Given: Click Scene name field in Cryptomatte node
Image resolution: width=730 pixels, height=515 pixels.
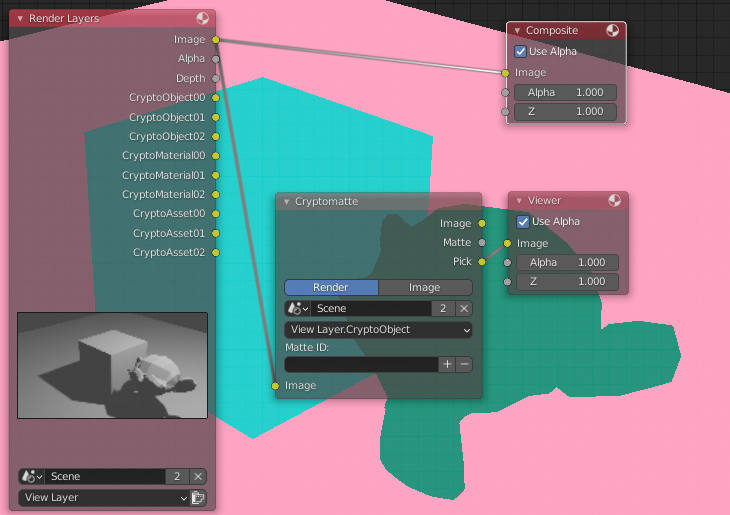Looking at the screenshot, I should pyautogui.click(x=372, y=308).
